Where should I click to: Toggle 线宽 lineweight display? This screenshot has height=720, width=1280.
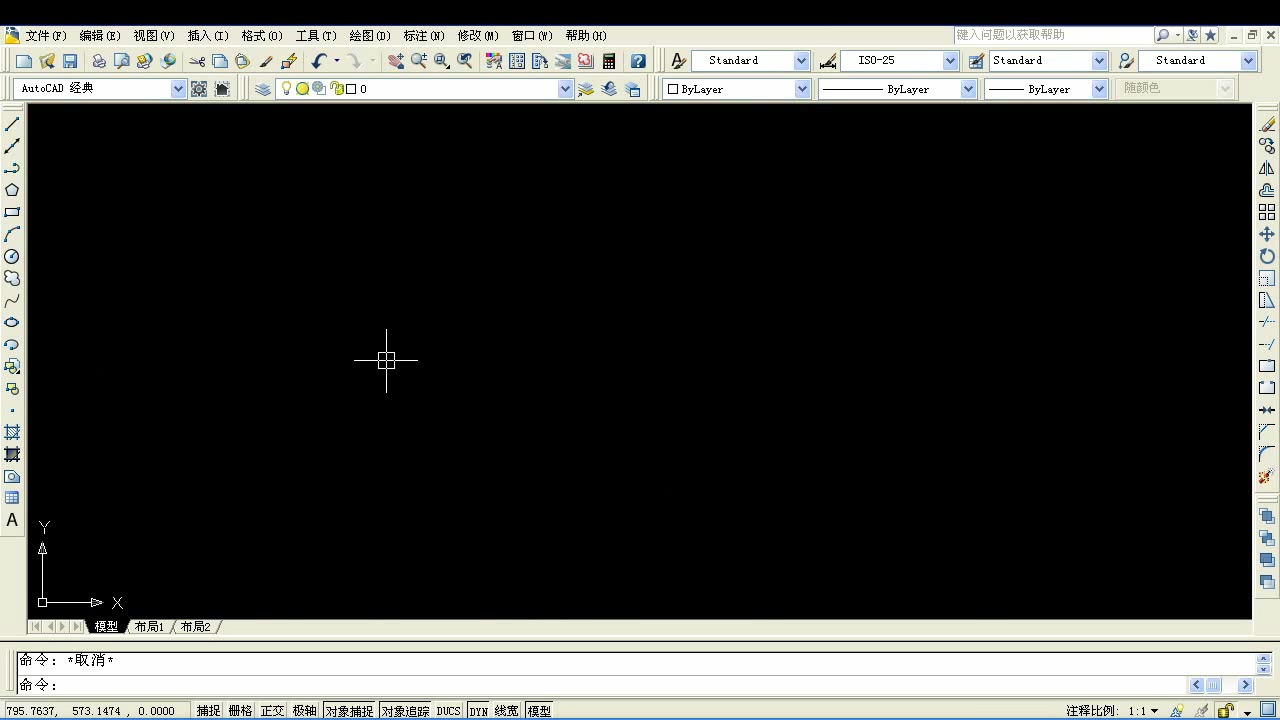[507, 711]
